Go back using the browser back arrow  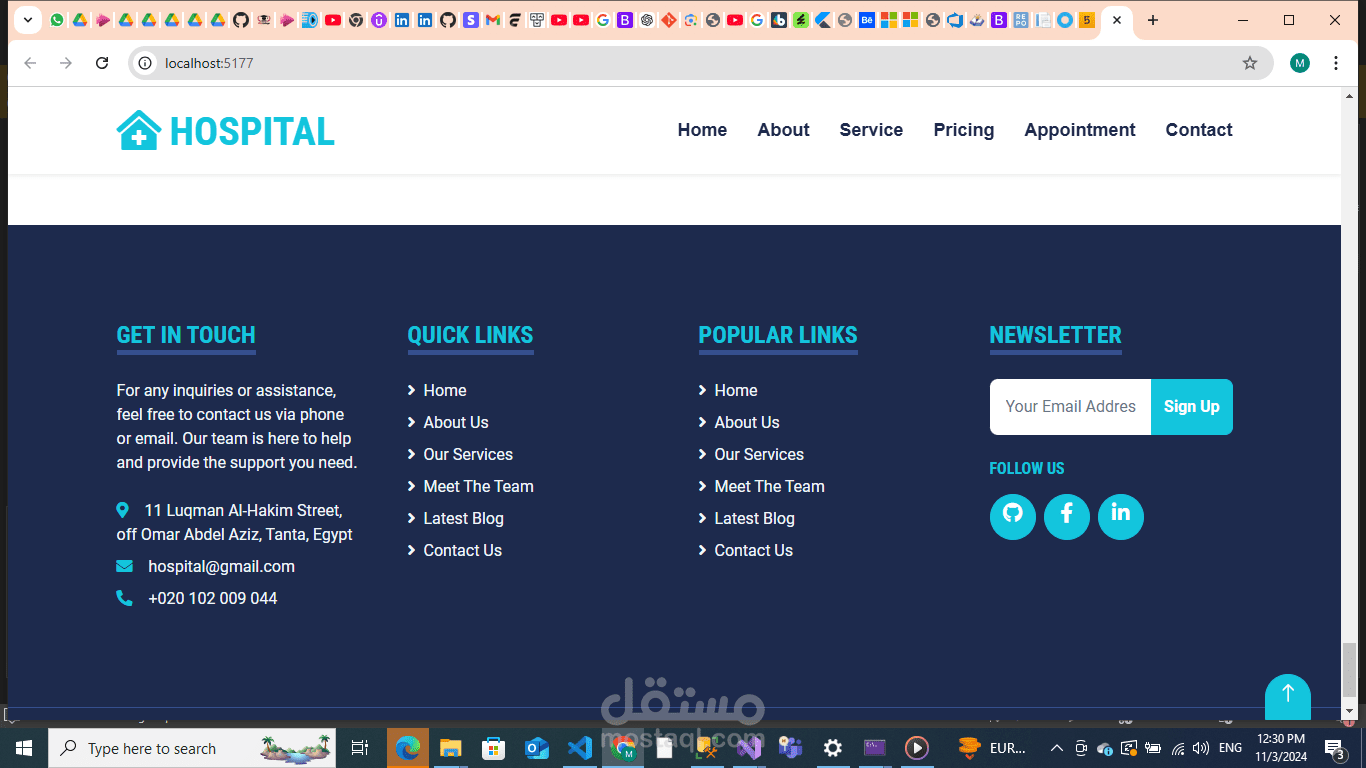coord(30,63)
